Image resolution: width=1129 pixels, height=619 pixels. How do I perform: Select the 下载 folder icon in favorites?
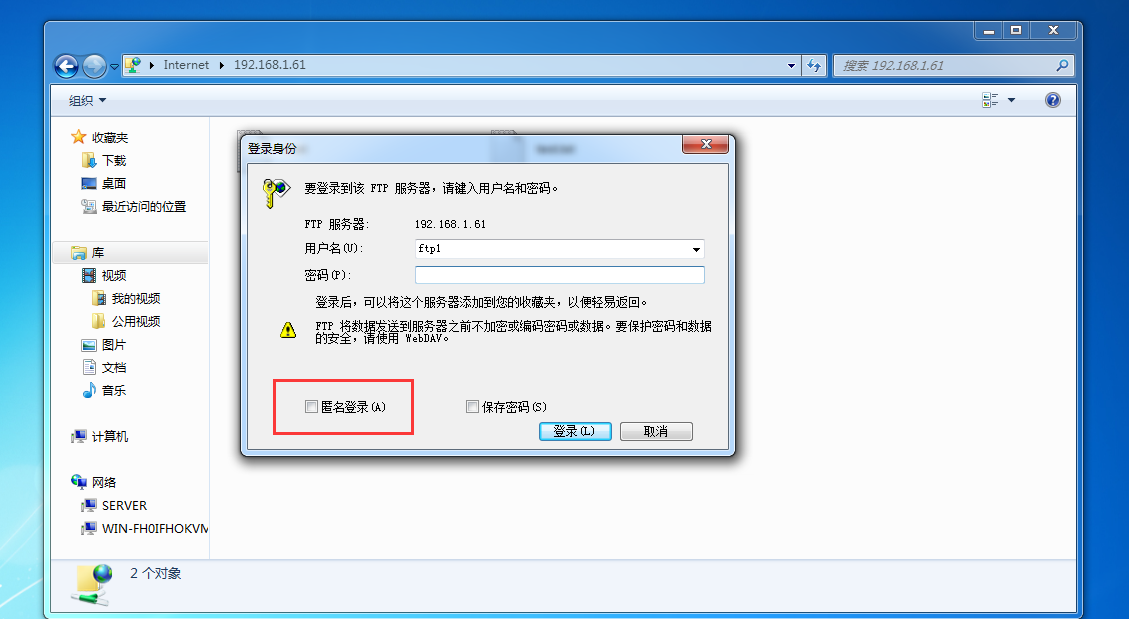coord(89,160)
